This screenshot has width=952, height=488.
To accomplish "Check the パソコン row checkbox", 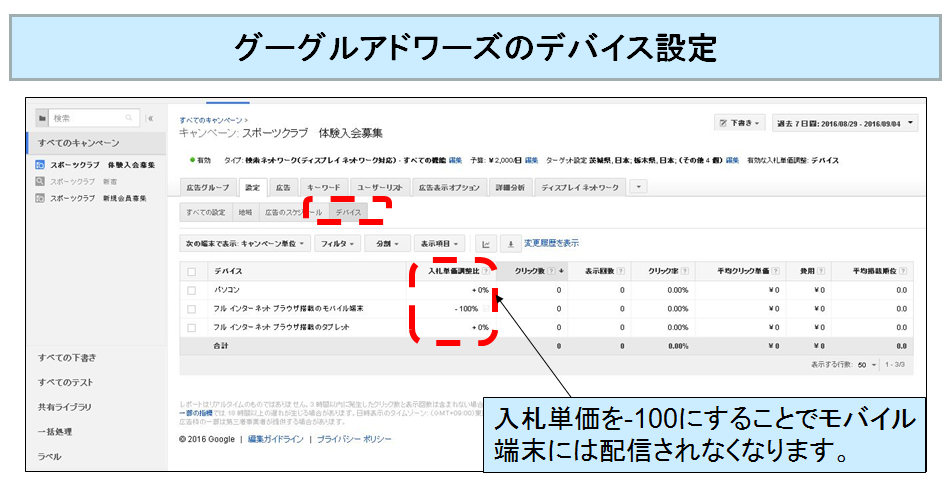I will point(192,291).
